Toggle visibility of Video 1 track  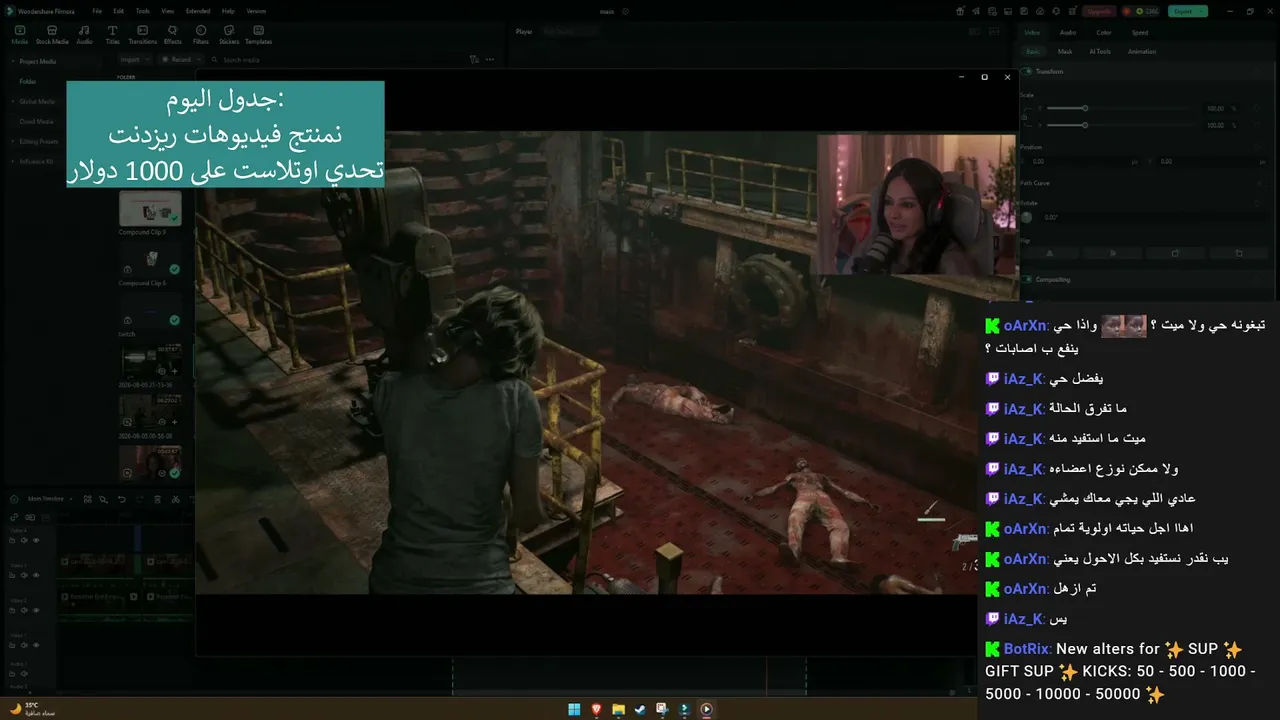tap(36, 643)
